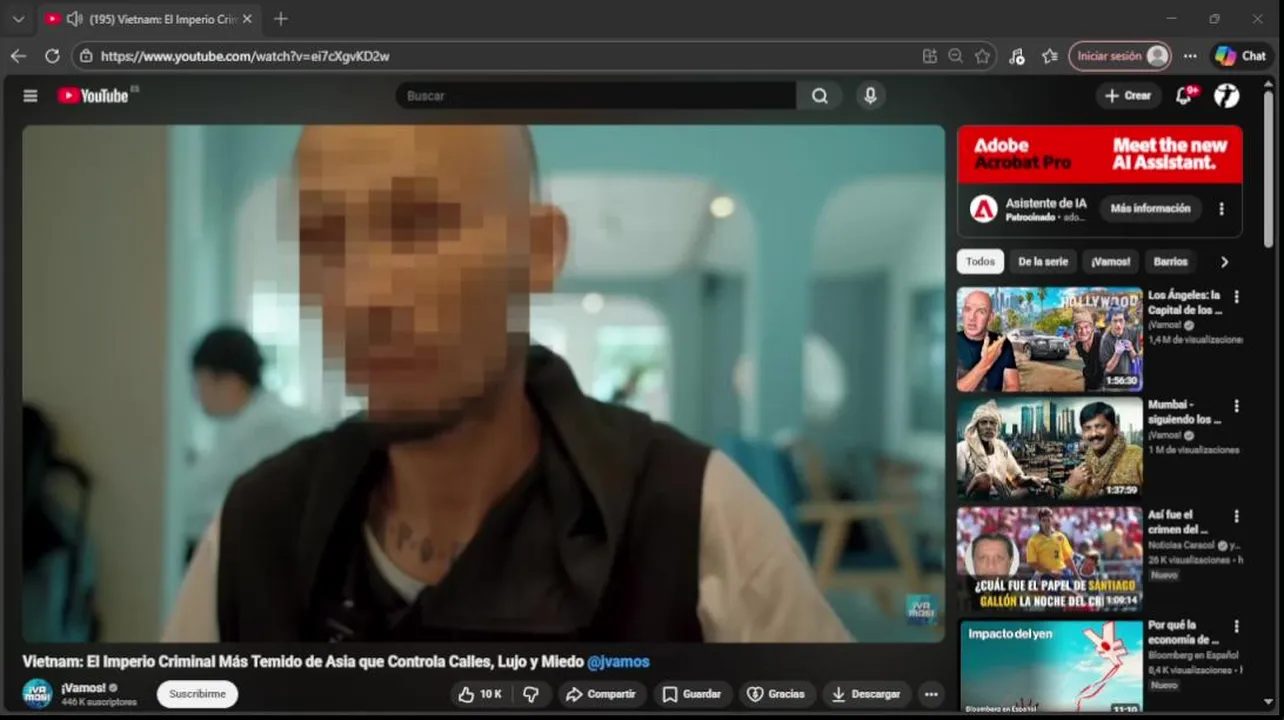Go to the YouTube home logo
Screen dimensions: 1284x720
pyautogui.click(x=93, y=96)
